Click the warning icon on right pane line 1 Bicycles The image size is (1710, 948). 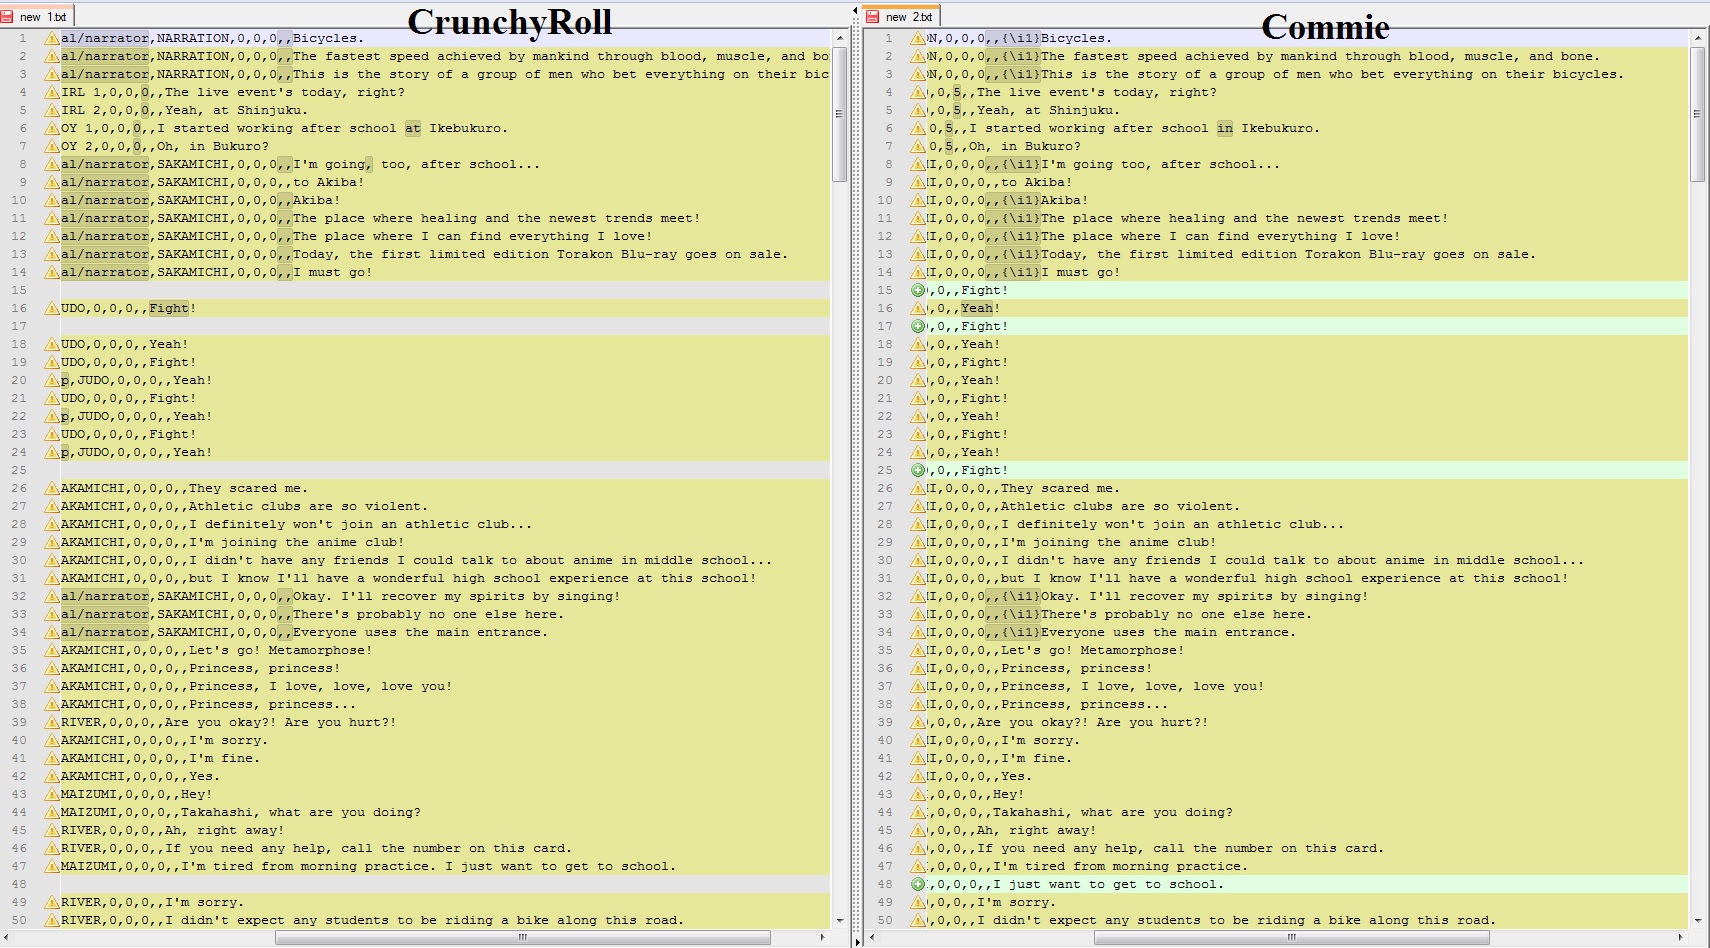918,38
